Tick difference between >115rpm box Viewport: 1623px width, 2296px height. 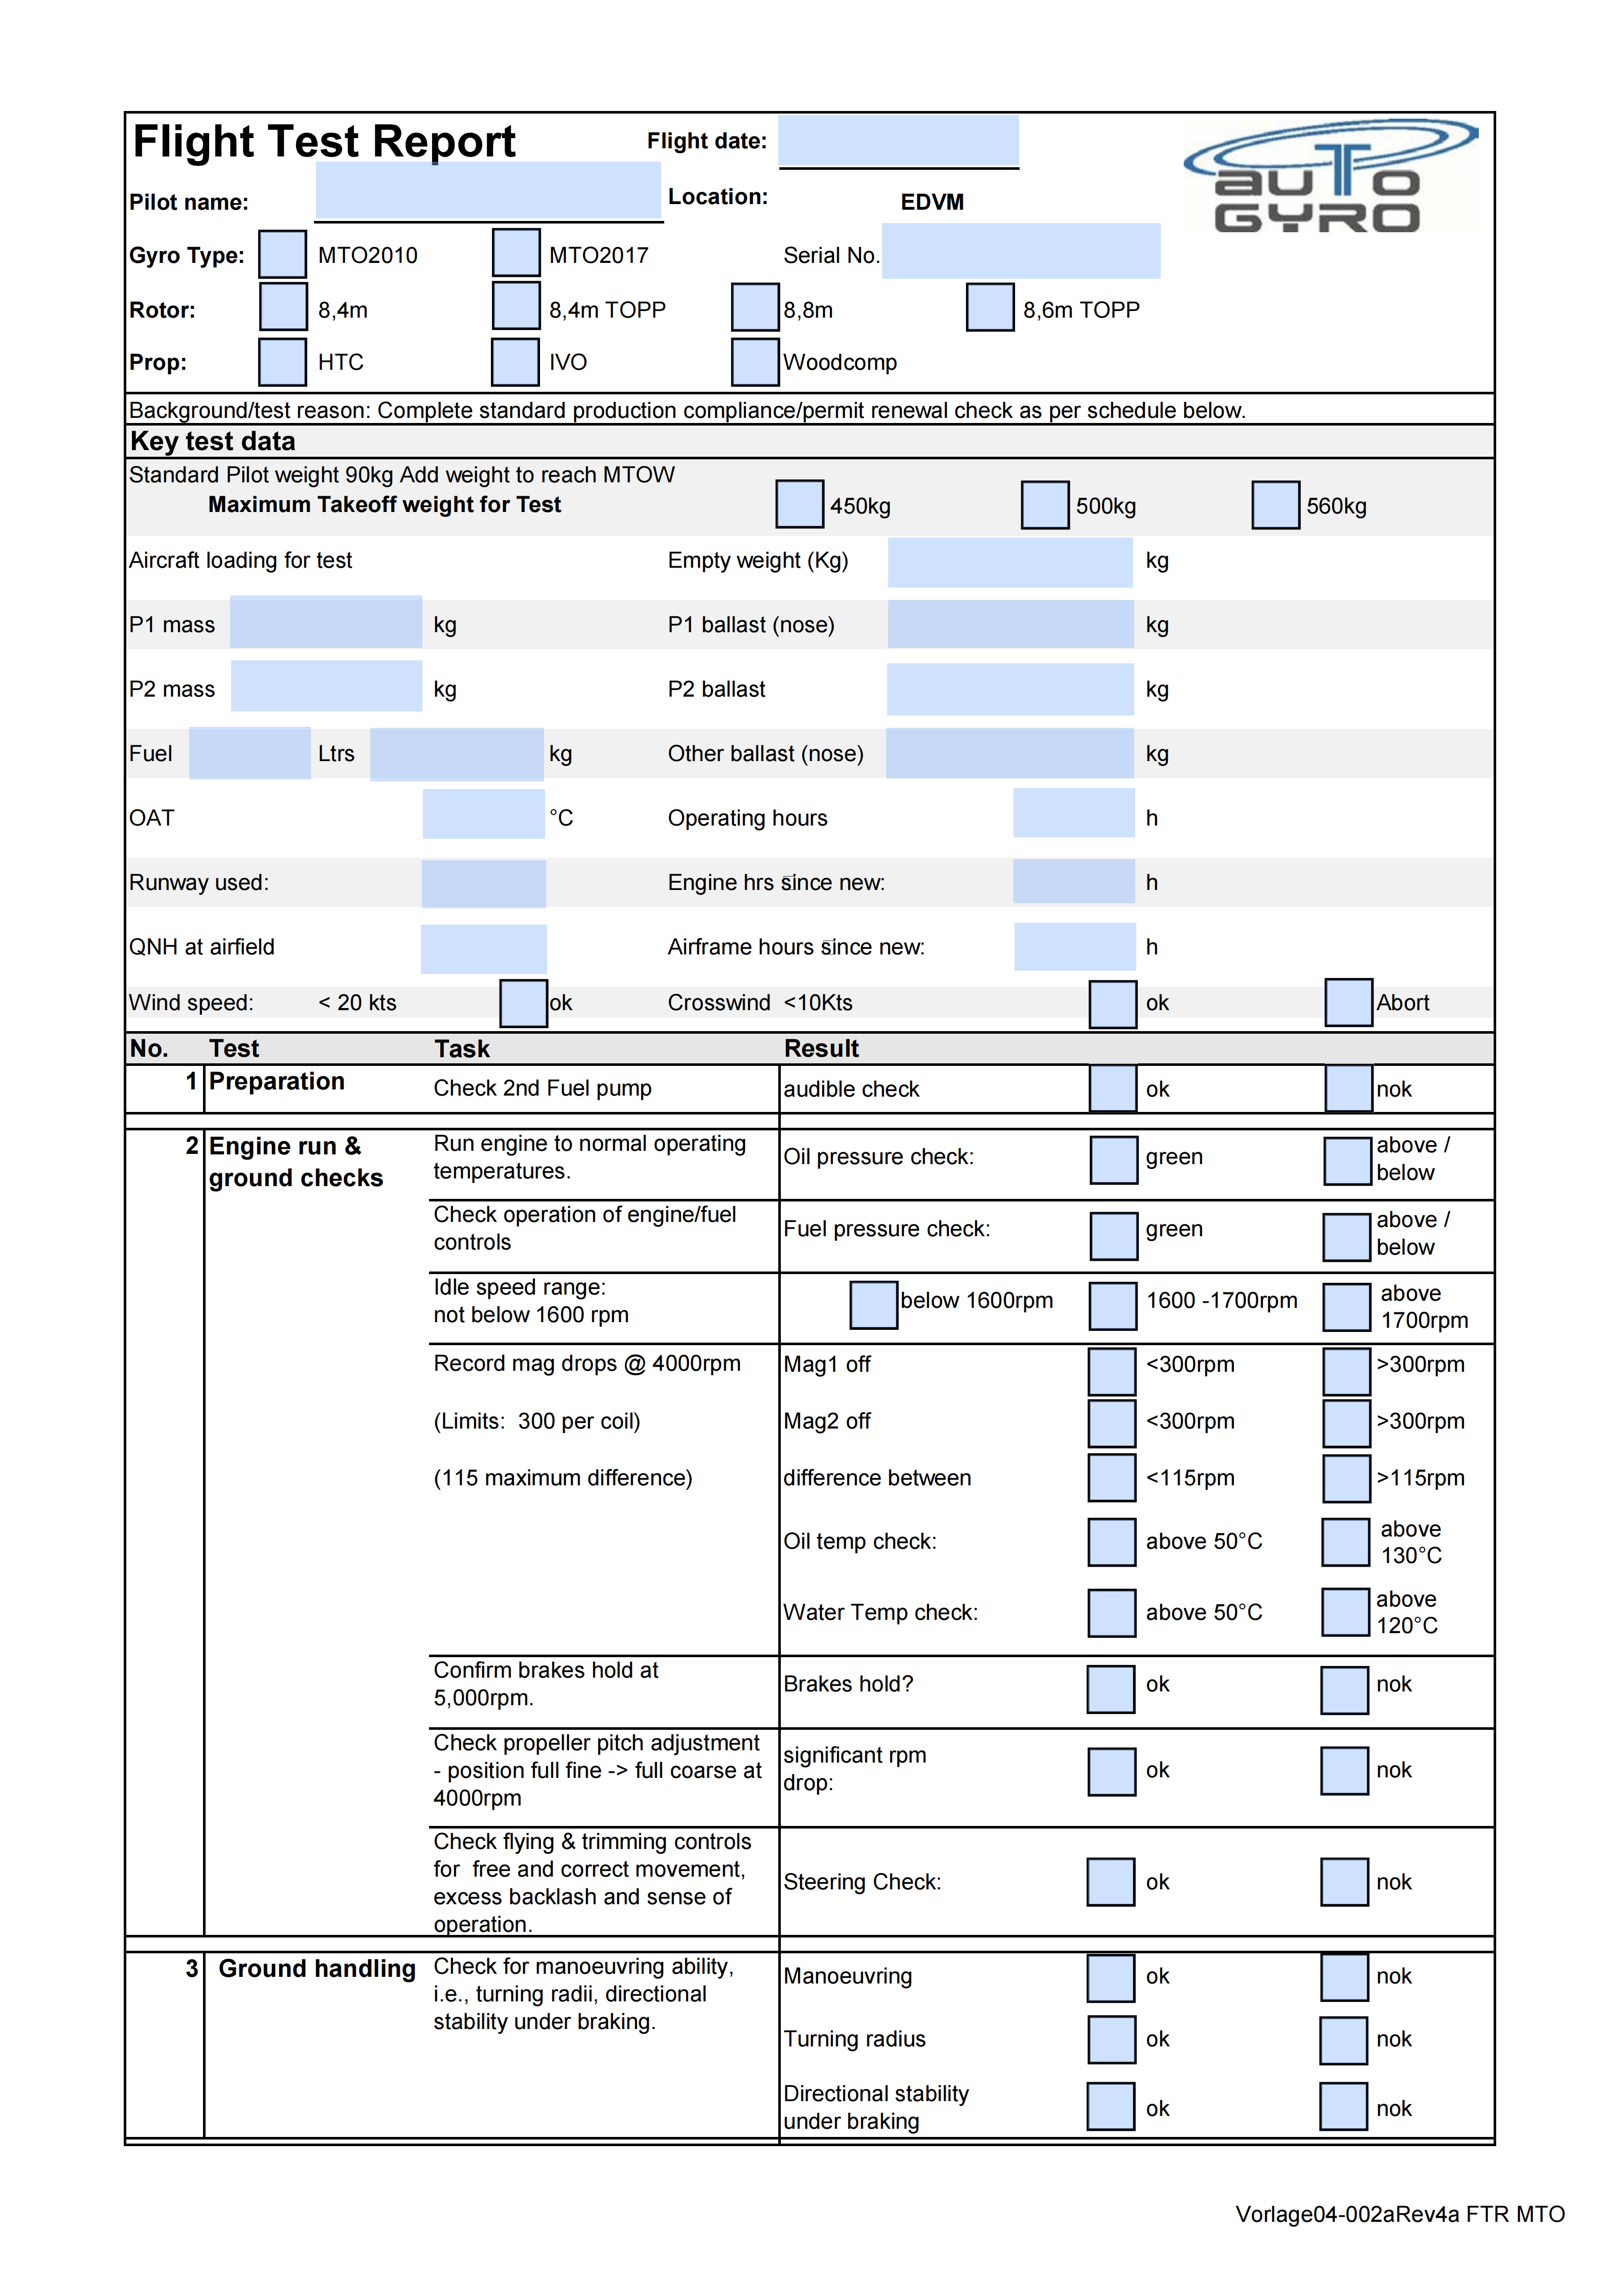(1347, 1478)
